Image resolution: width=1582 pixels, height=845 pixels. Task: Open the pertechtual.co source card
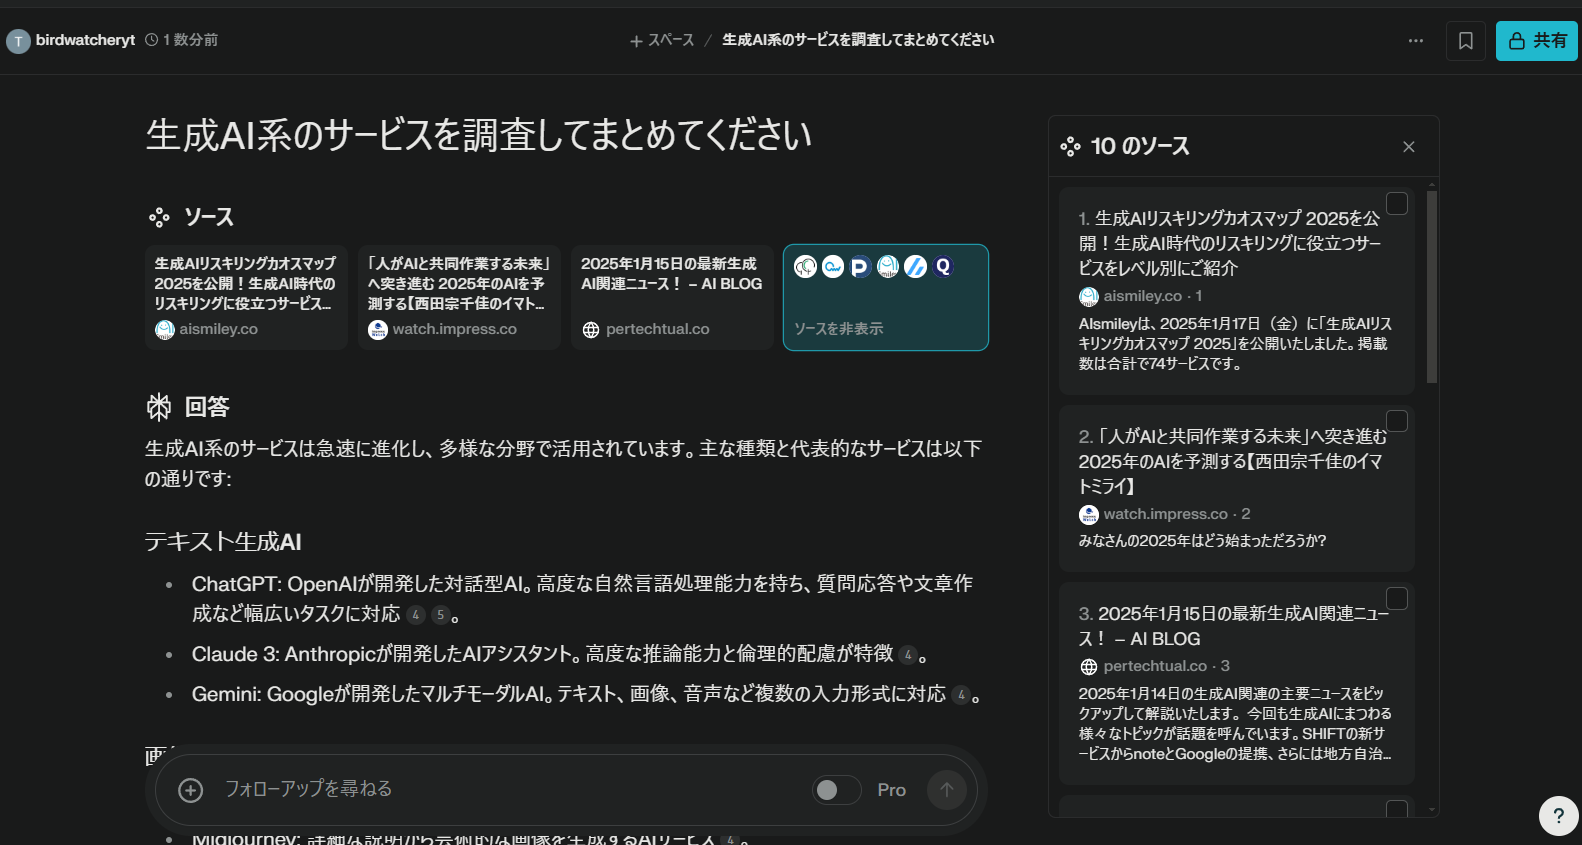[x=672, y=297]
